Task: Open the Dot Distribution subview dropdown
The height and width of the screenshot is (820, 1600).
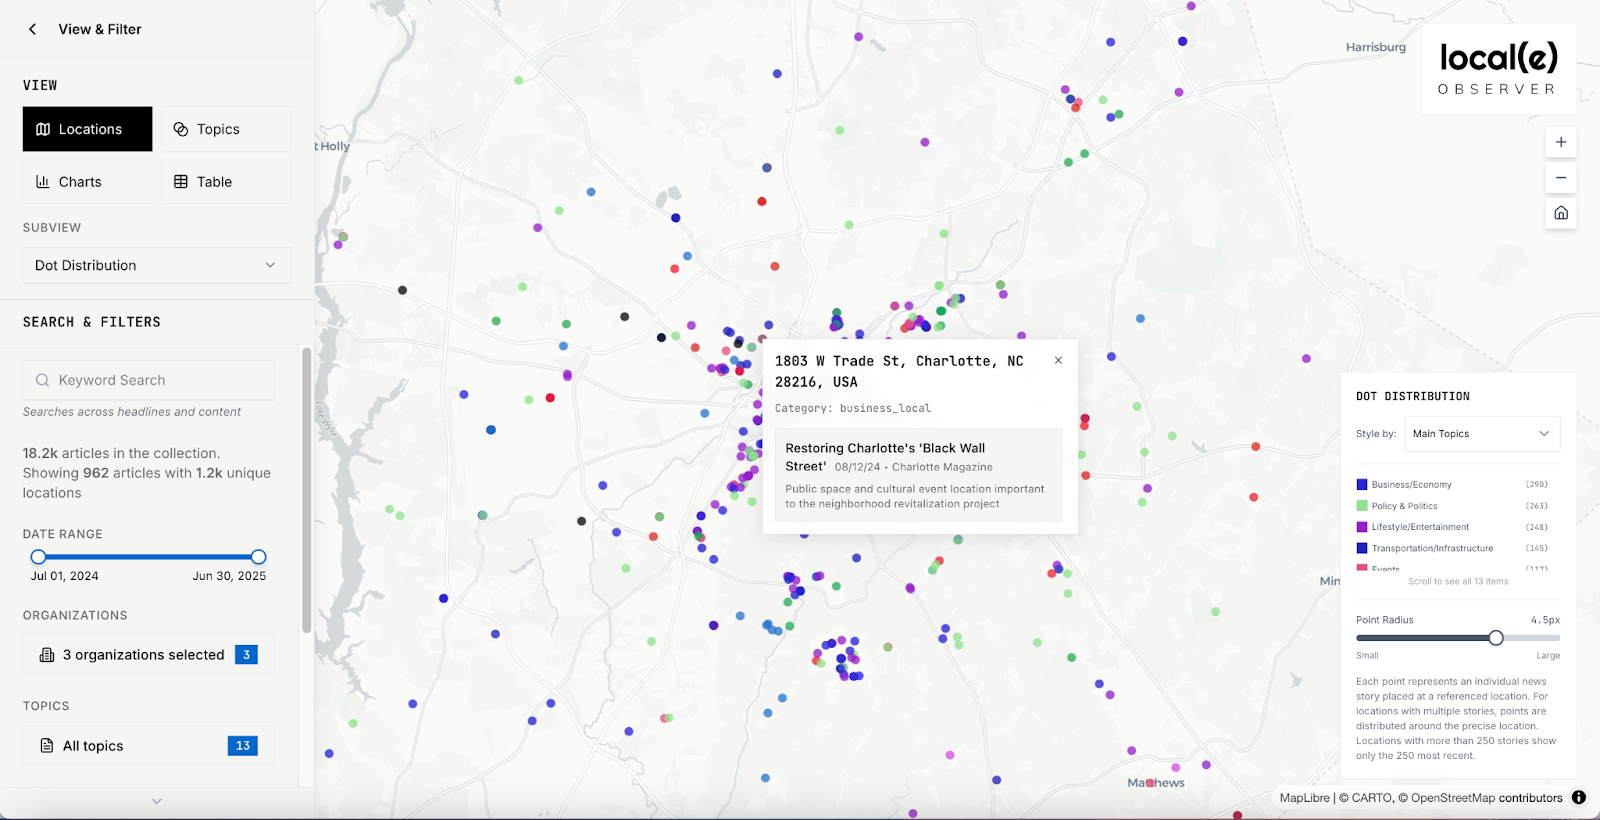Action: (156, 265)
